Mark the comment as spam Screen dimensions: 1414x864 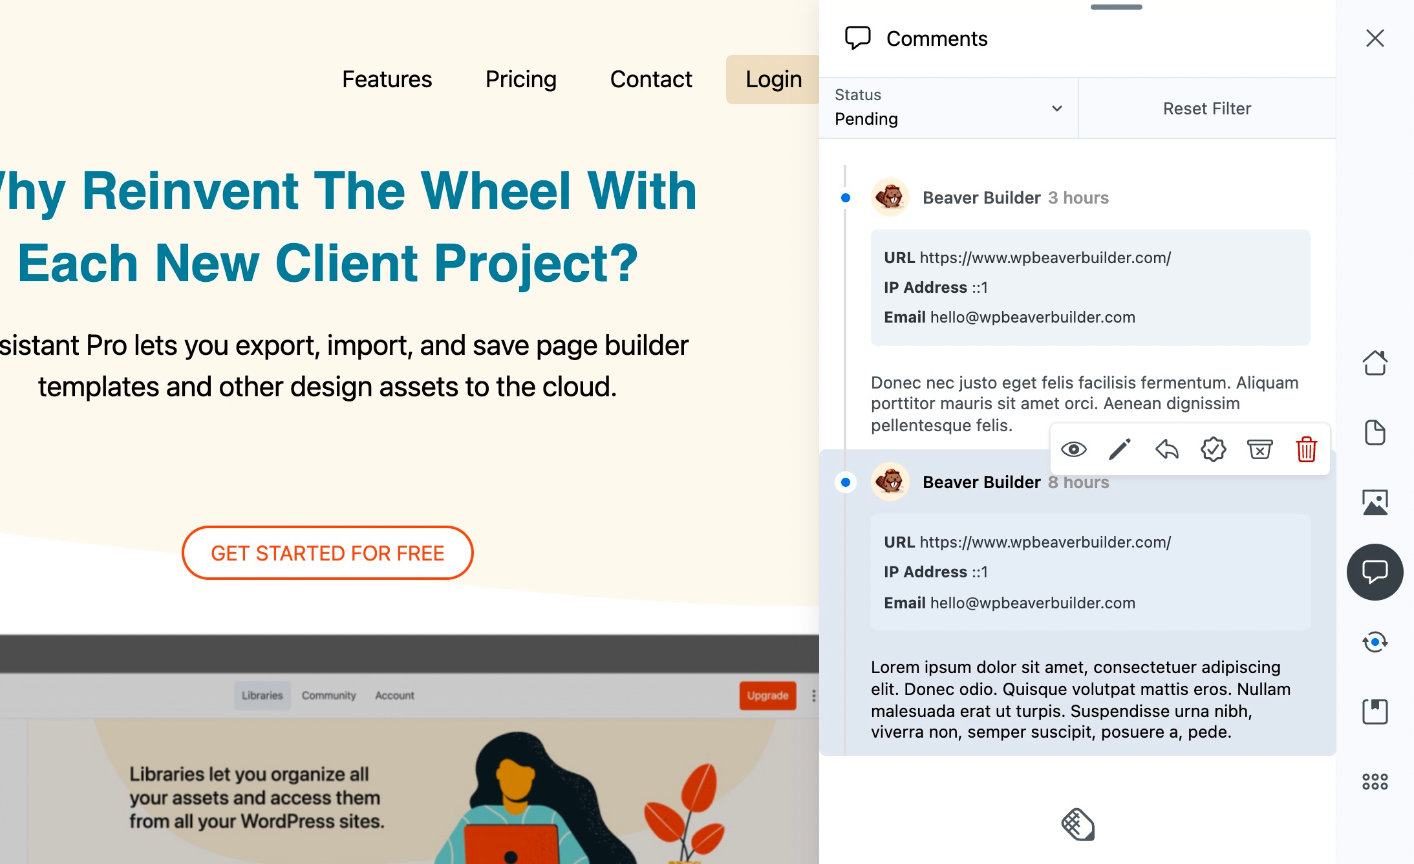1259,449
